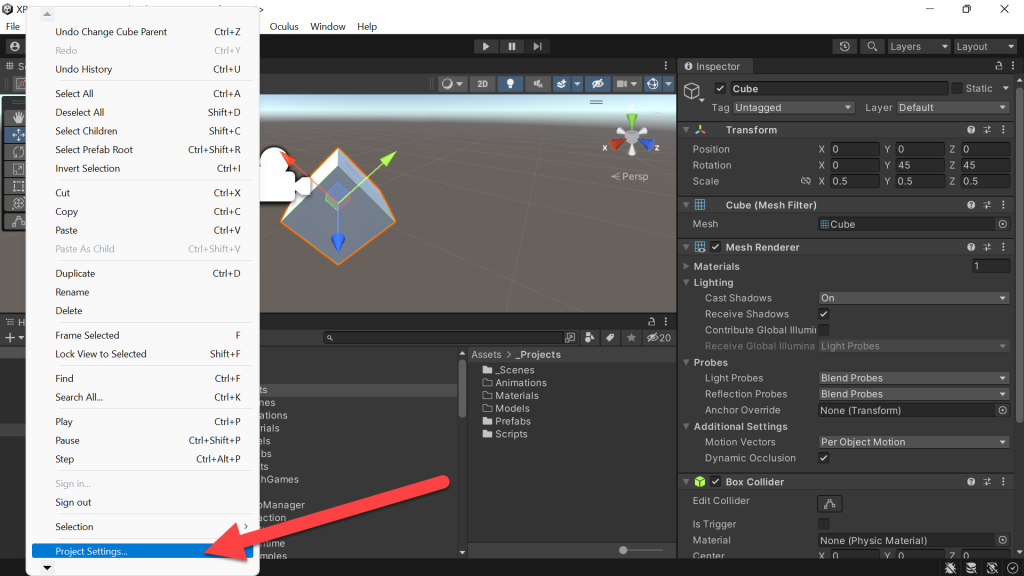Choose Duplicate from the Edit menu
The width and height of the screenshot is (1024, 576).
(142, 274)
